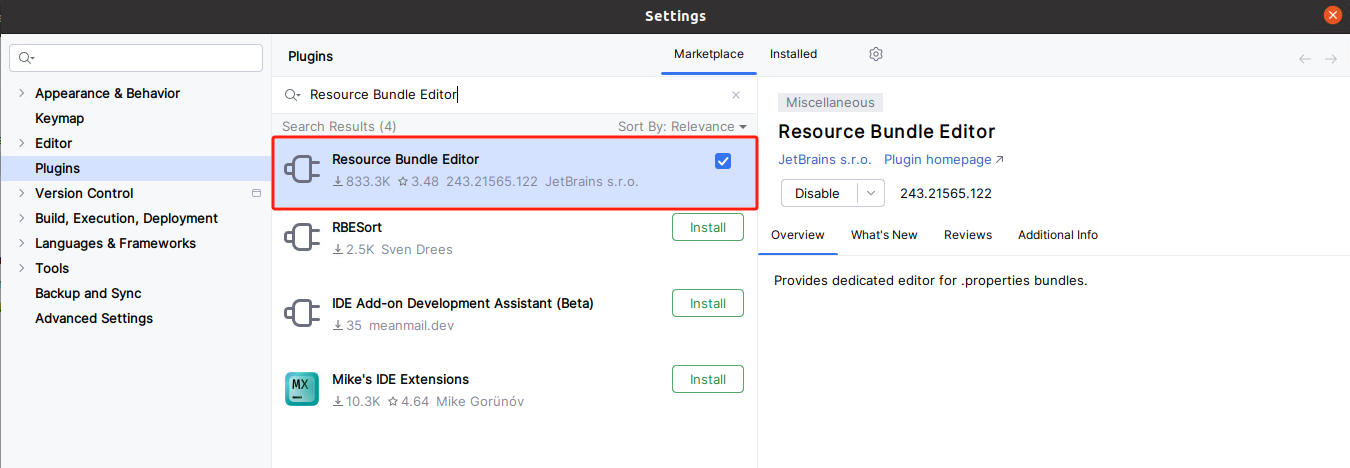Click the Resource Bundle Editor plug icon
The width and height of the screenshot is (1350, 468).
(x=302, y=171)
